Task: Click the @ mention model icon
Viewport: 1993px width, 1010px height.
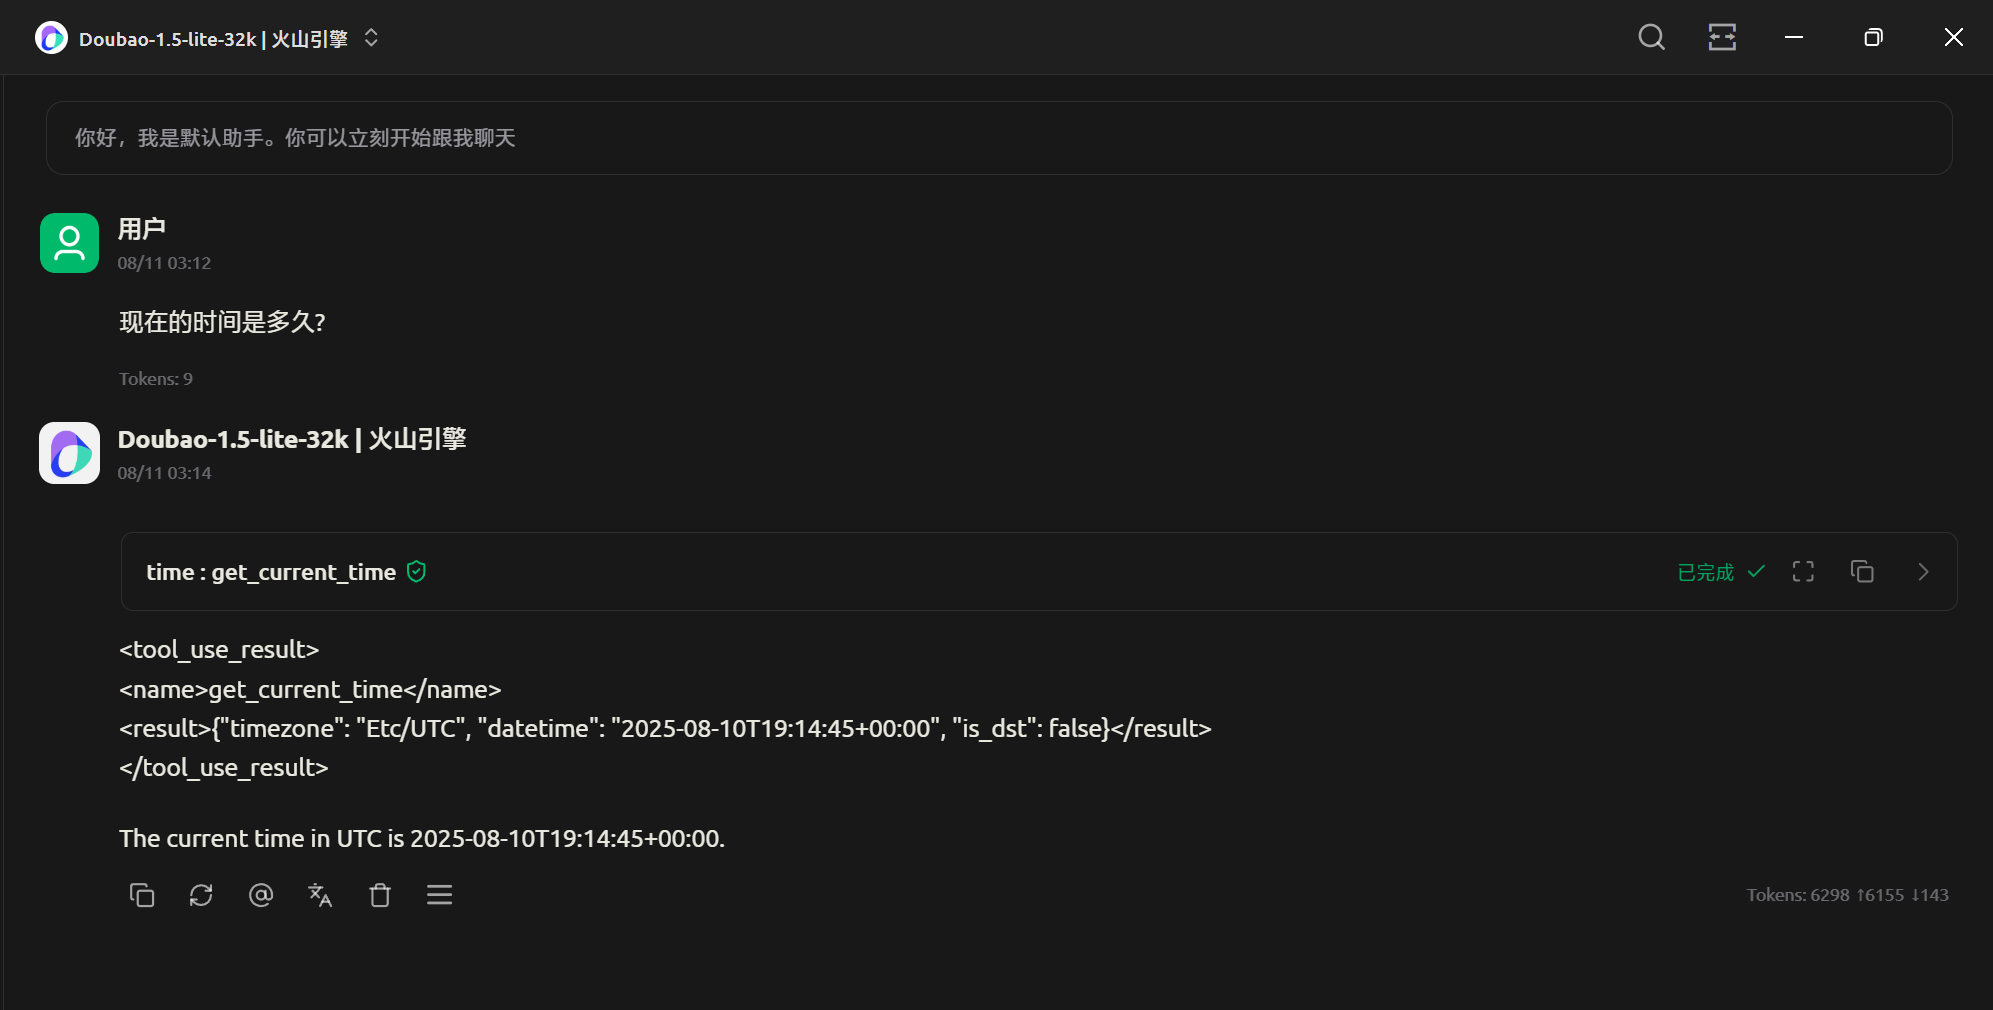Action: click(x=261, y=895)
